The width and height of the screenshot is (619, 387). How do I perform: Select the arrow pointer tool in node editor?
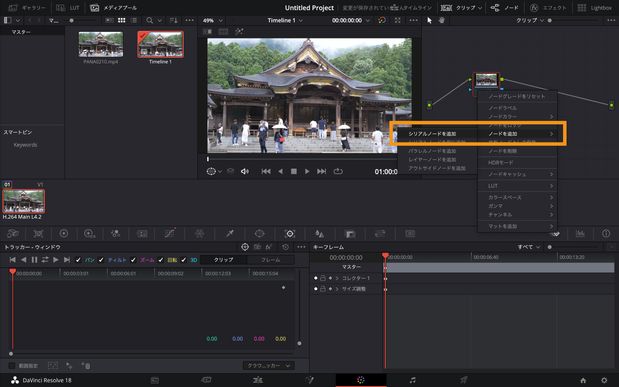[x=430, y=20]
